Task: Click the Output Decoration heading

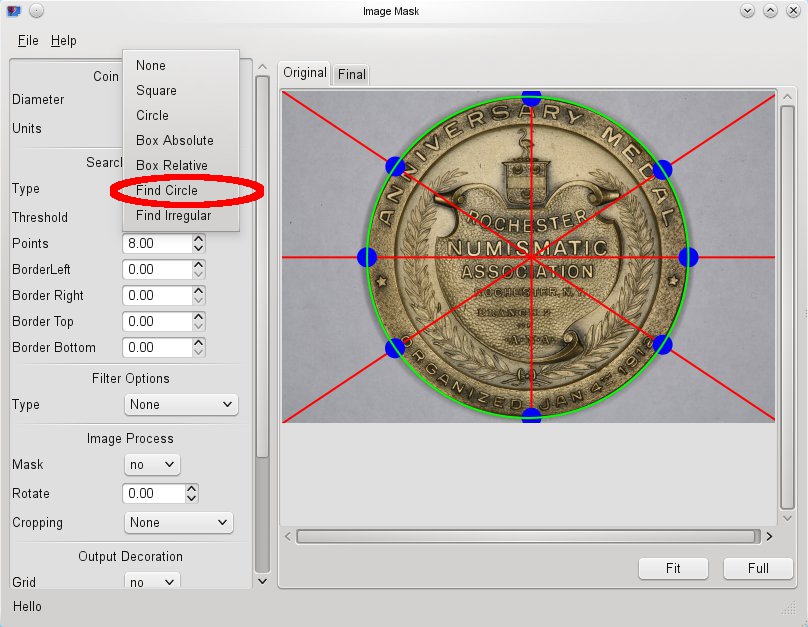Action: pos(130,556)
